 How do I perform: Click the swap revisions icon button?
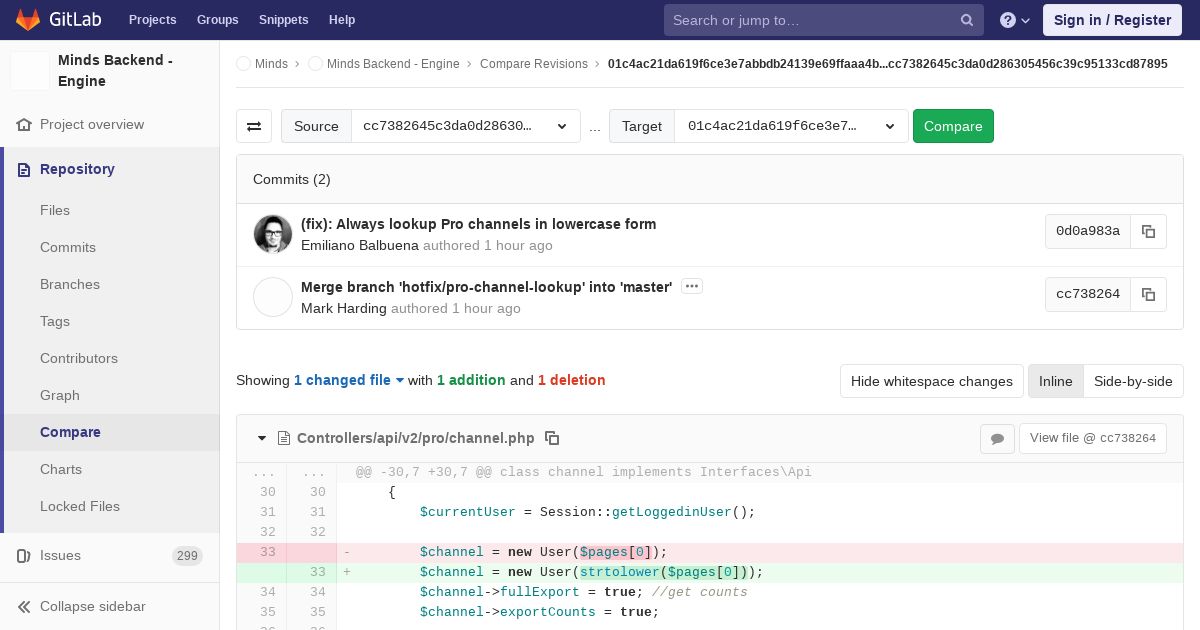click(x=254, y=126)
